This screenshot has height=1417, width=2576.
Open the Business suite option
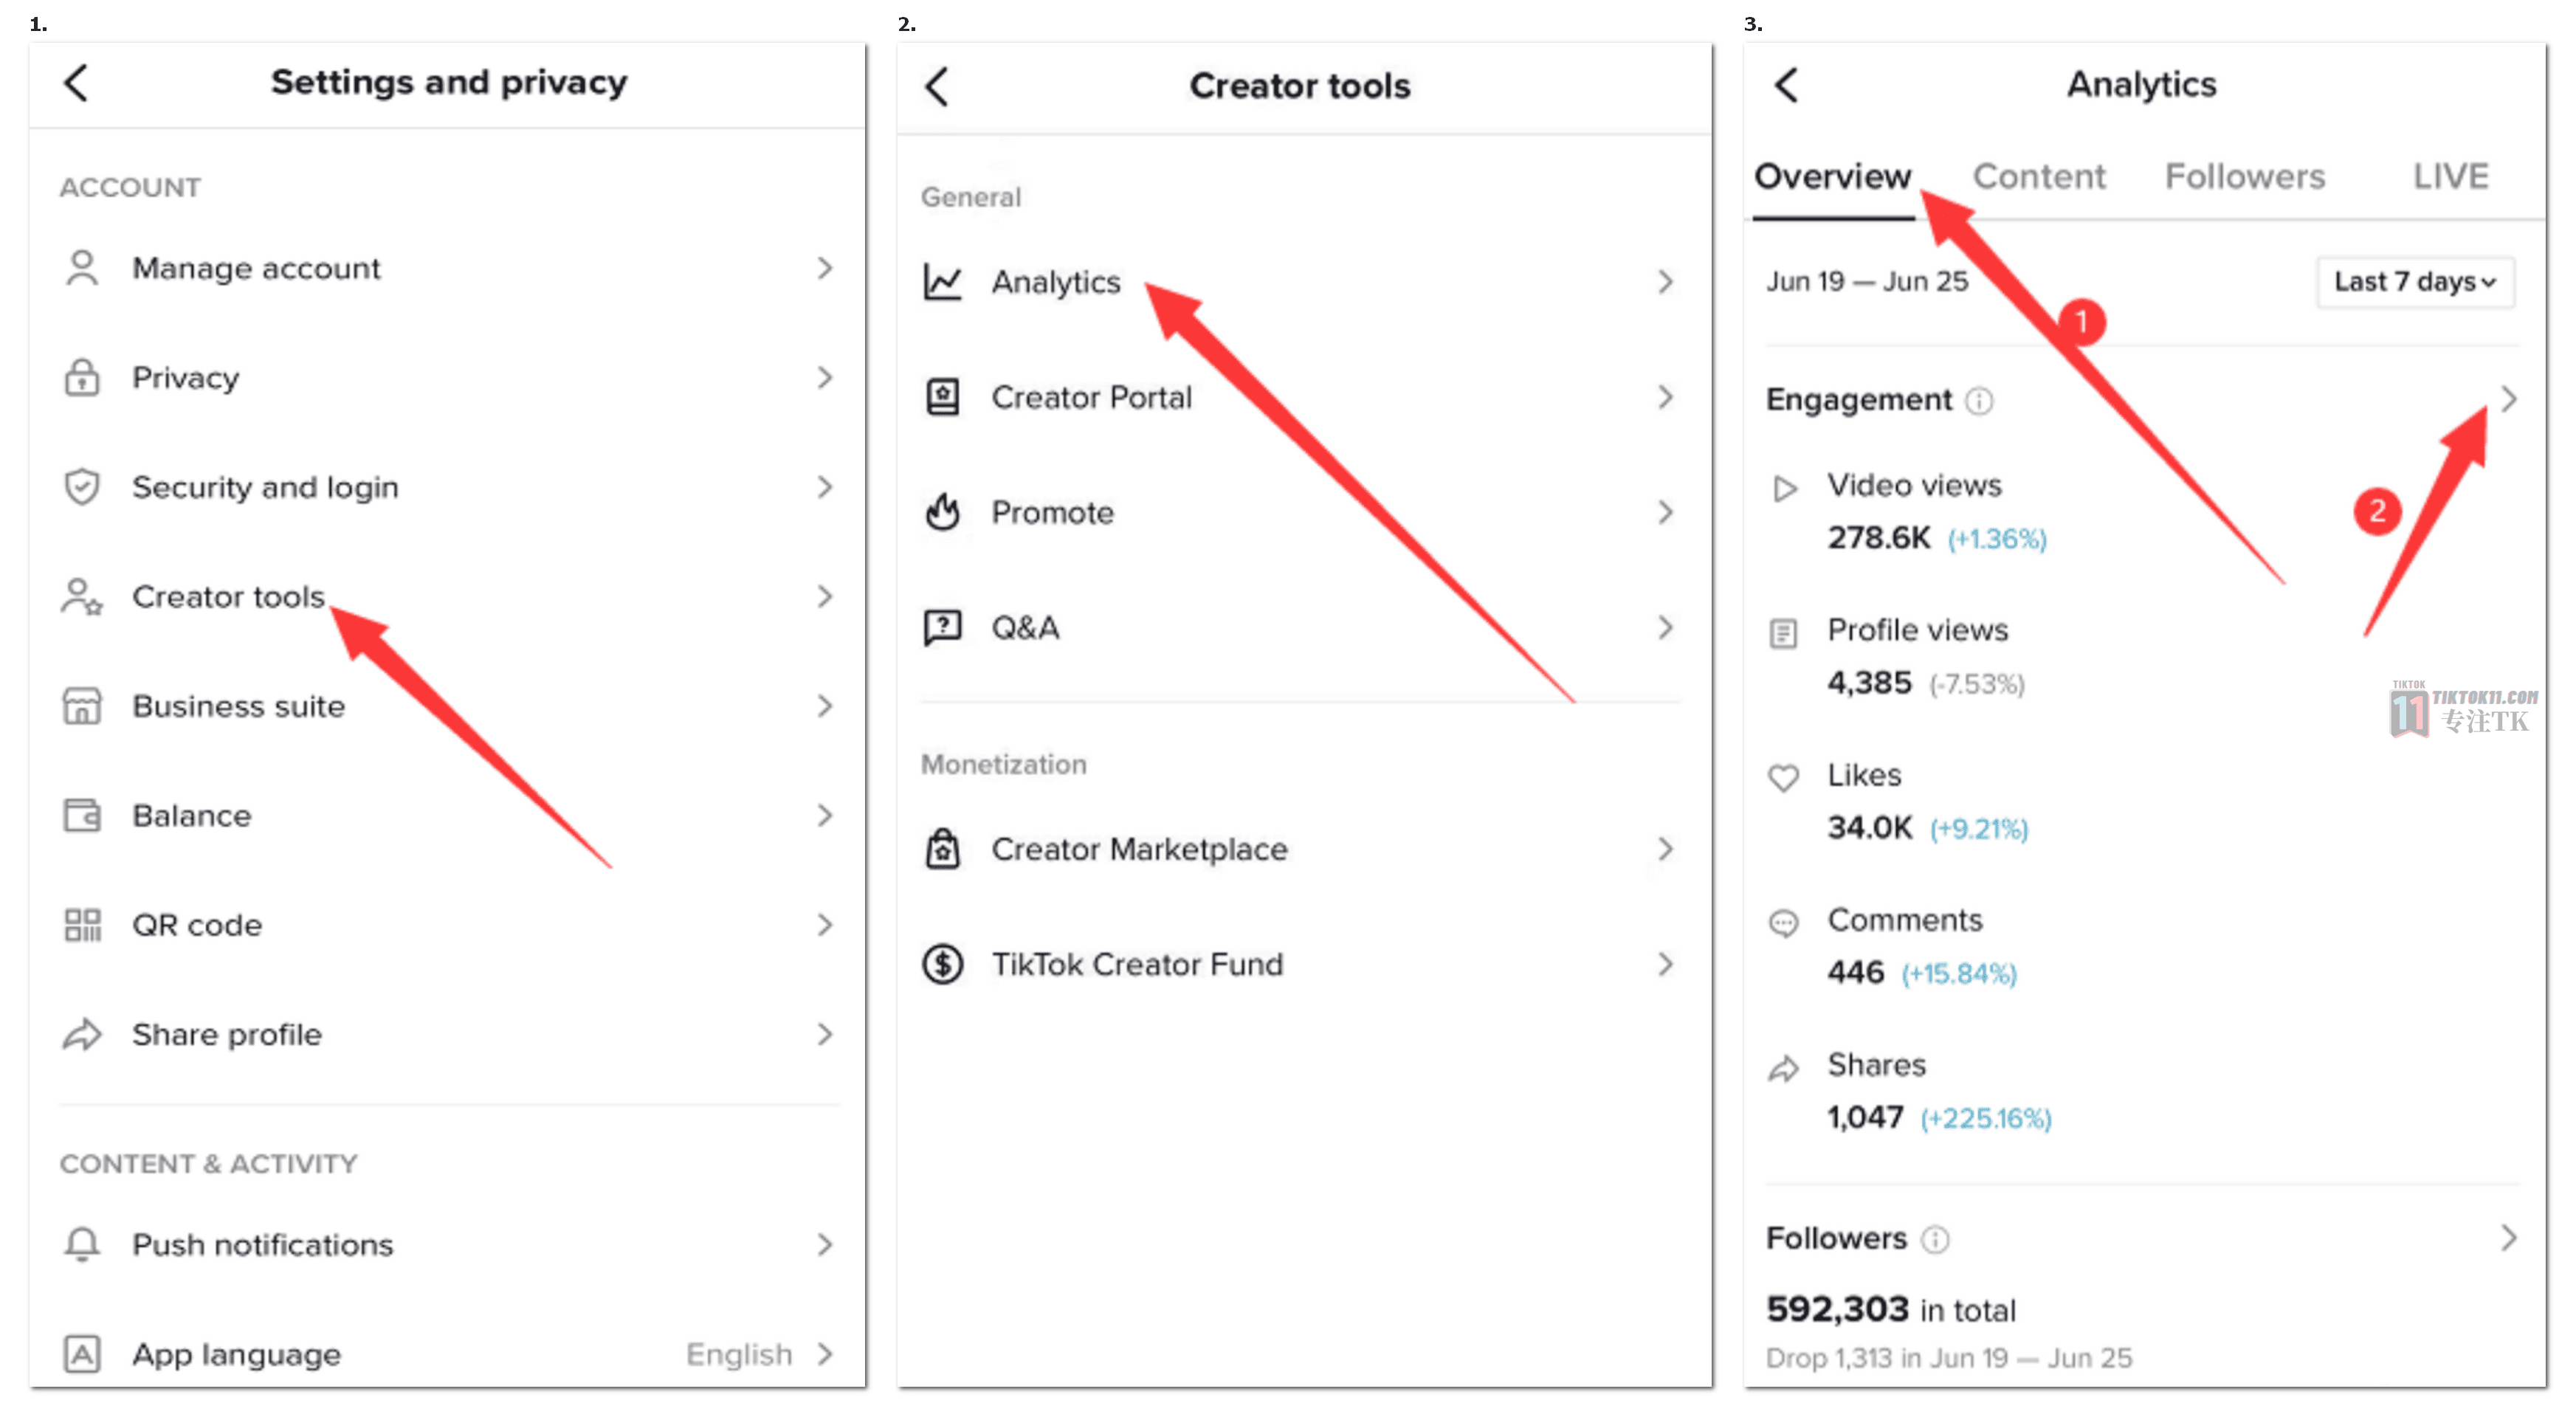tap(447, 706)
